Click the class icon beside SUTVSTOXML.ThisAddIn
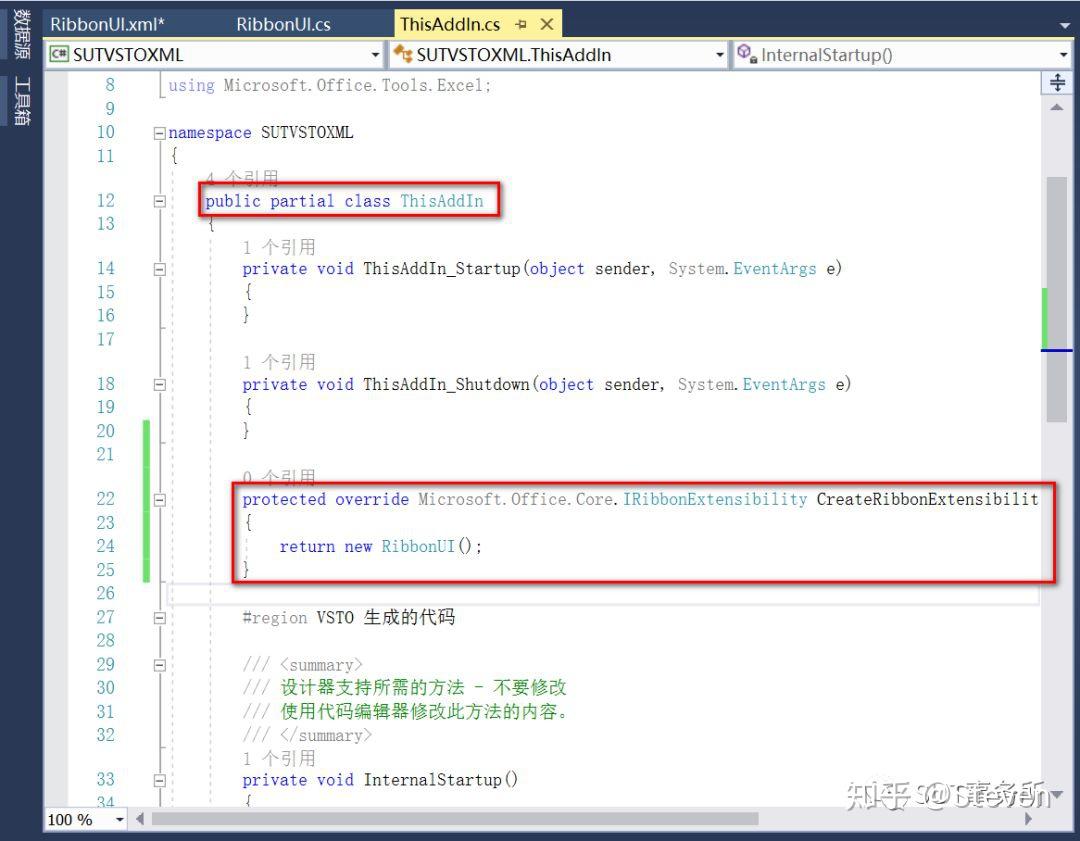This screenshot has height=841, width=1080. click(x=403, y=54)
